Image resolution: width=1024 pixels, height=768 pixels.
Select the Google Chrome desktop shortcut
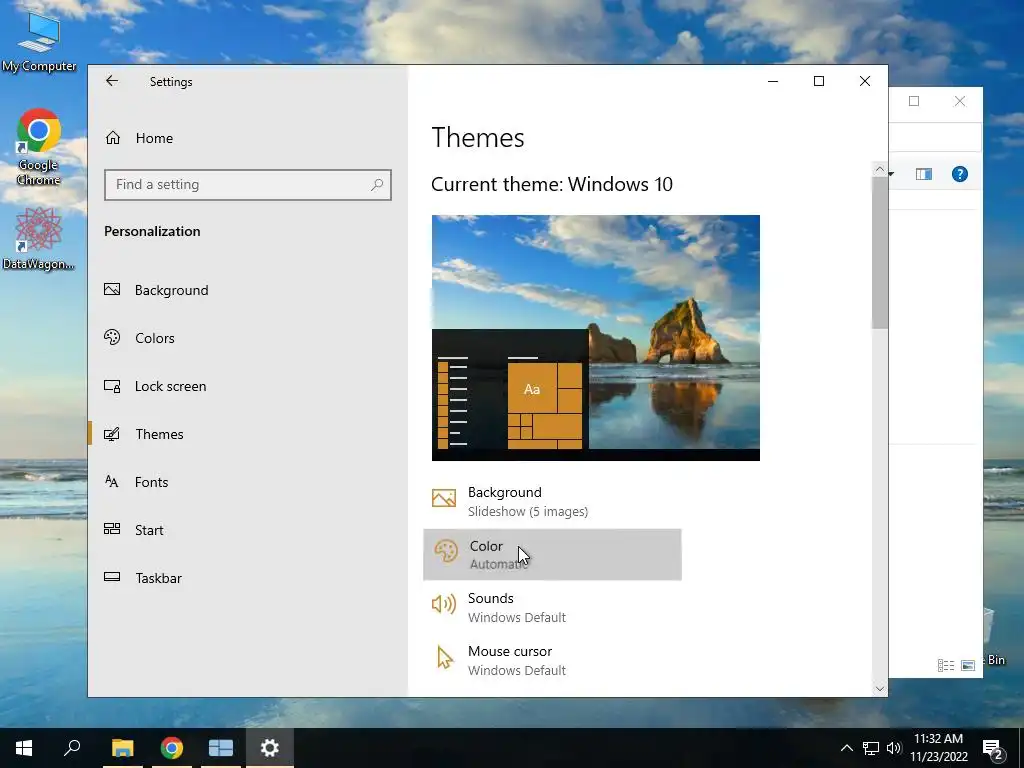[39, 147]
